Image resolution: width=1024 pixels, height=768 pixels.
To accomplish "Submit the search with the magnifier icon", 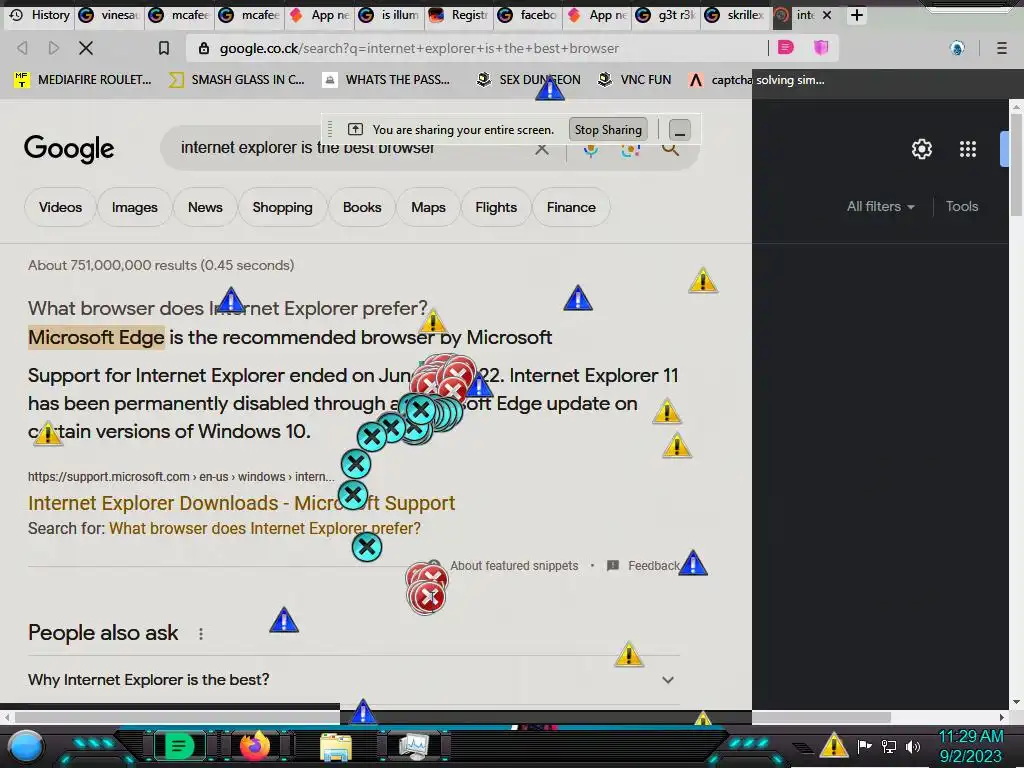I will point(670,149).
